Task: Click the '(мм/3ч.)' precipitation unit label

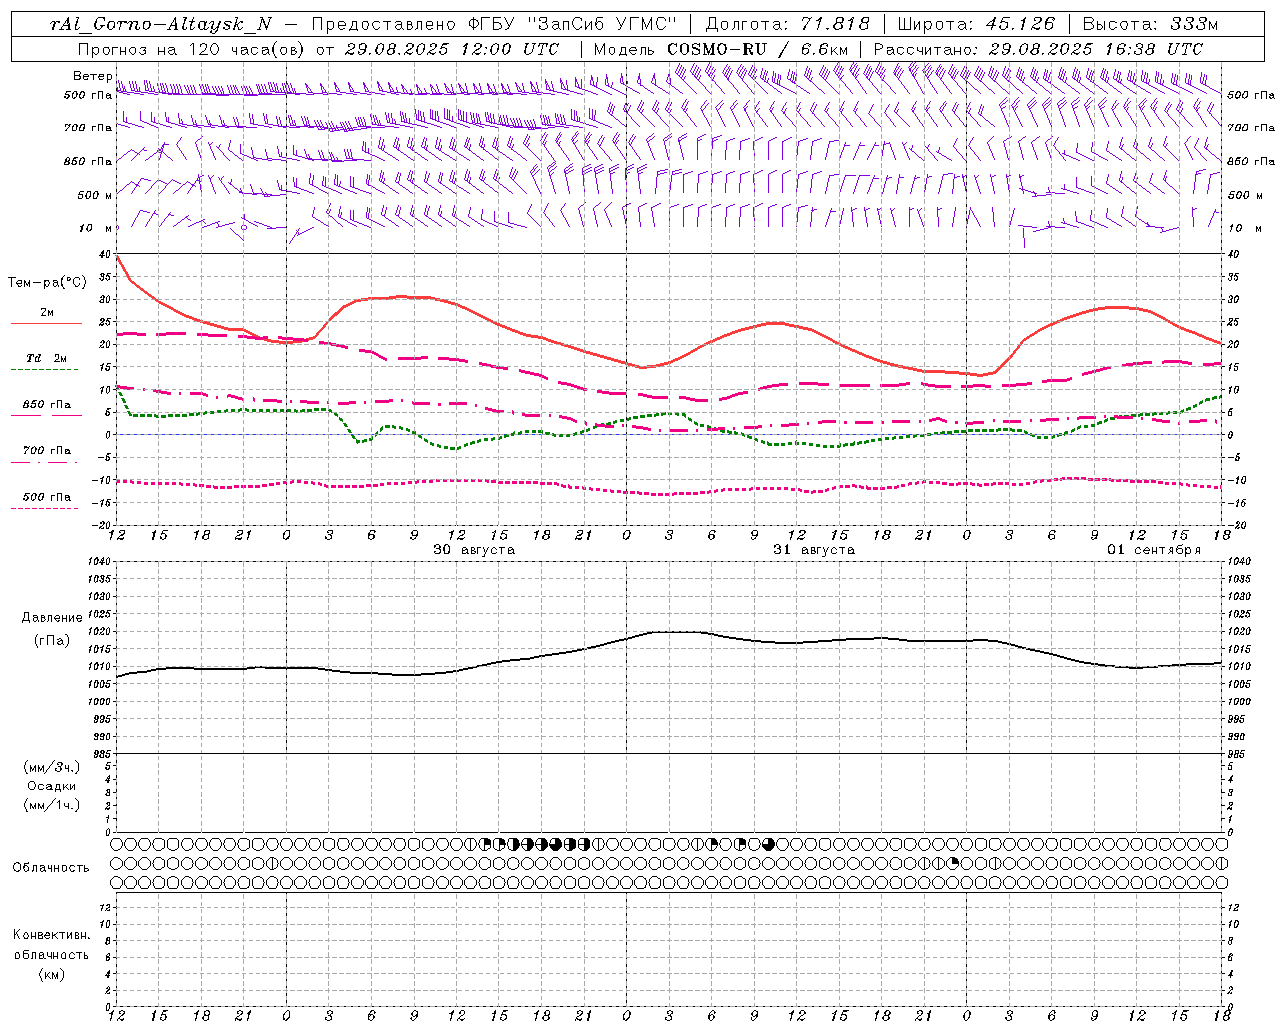Action: click(52, 767)
